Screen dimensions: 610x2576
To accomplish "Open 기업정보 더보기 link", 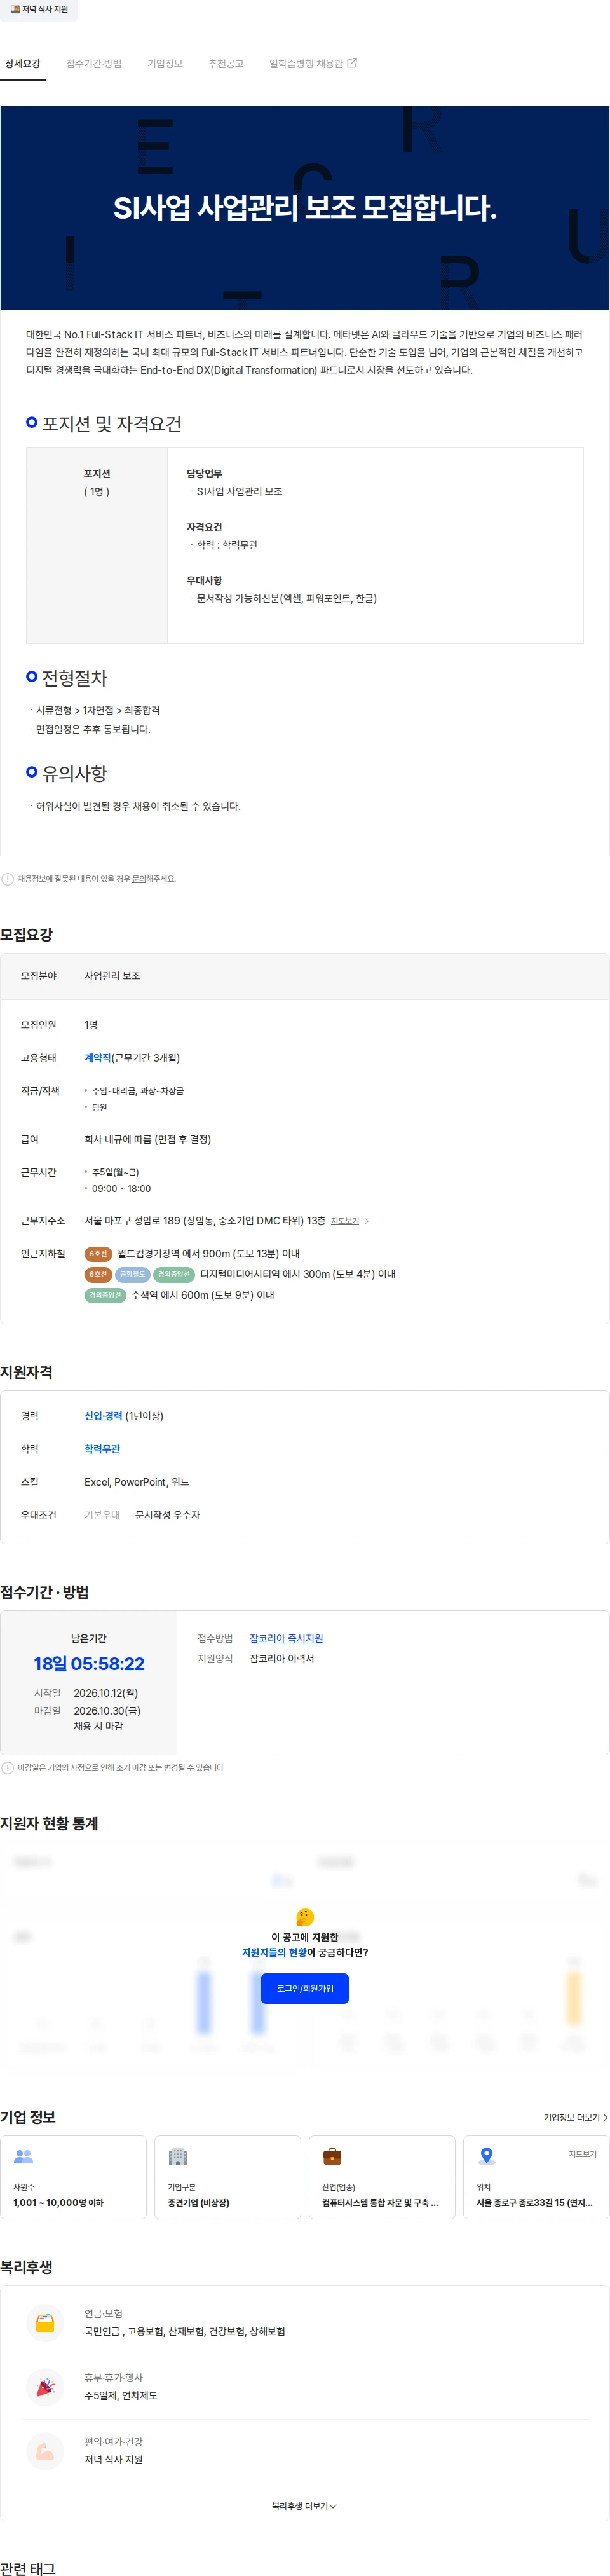I will (575, 2117).
